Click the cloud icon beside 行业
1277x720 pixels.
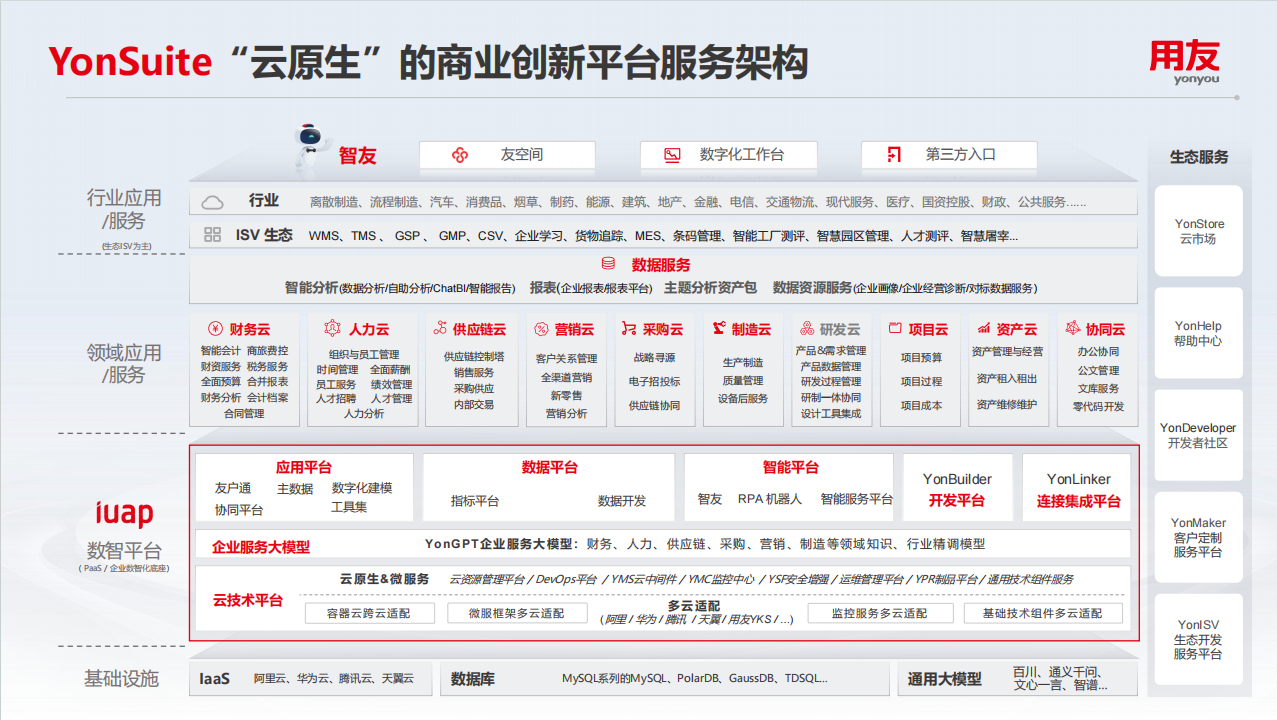coord(212,202)
